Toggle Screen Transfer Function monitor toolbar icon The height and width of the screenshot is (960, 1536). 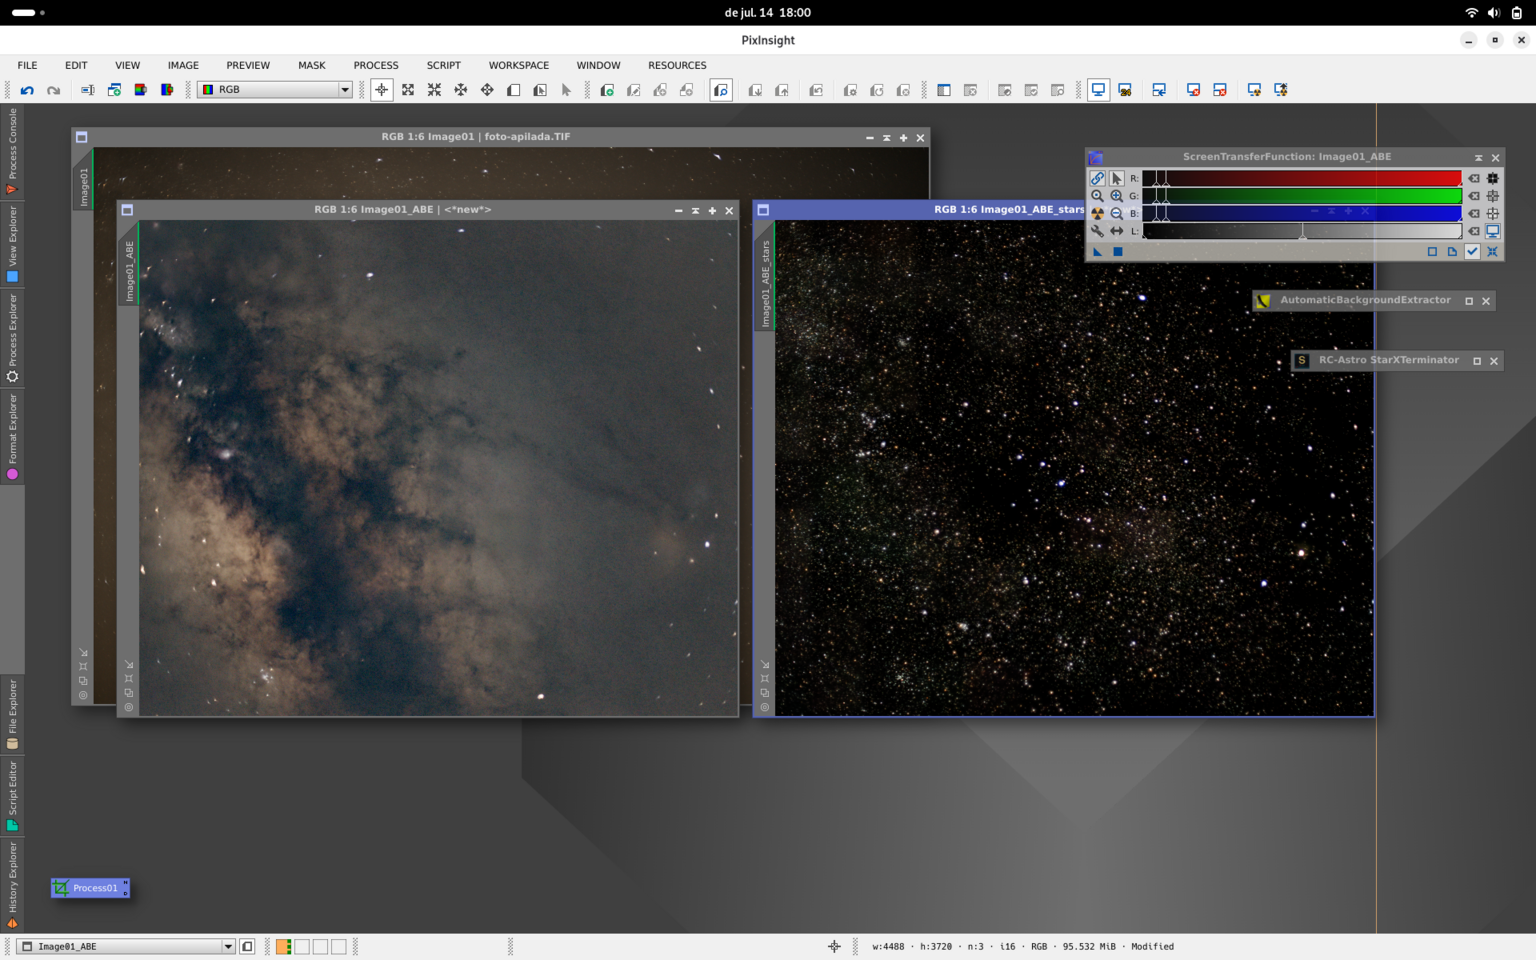1098,90
